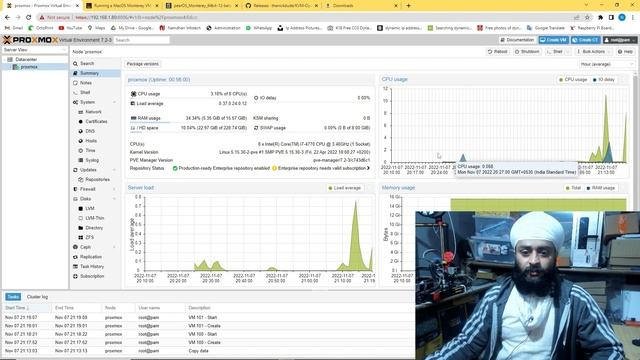
Task: Click the Replication icon
Action: pyautogui.click(x=75, y=257)
